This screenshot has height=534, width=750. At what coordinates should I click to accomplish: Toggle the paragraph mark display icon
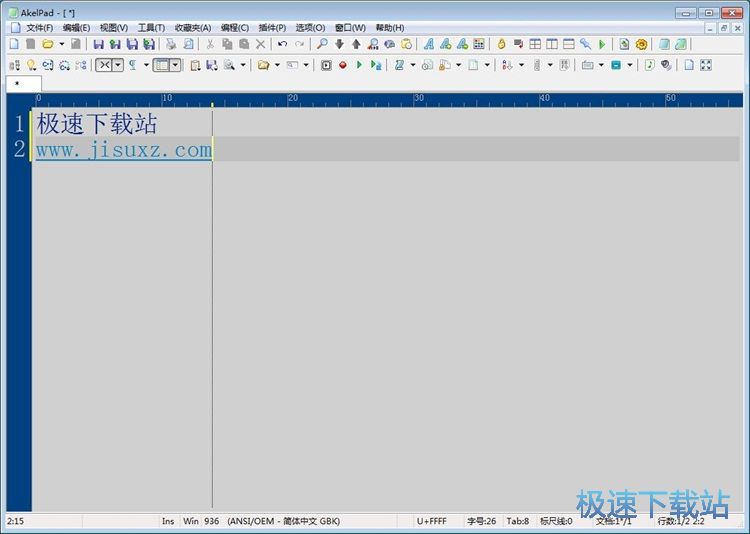[132, 65]
